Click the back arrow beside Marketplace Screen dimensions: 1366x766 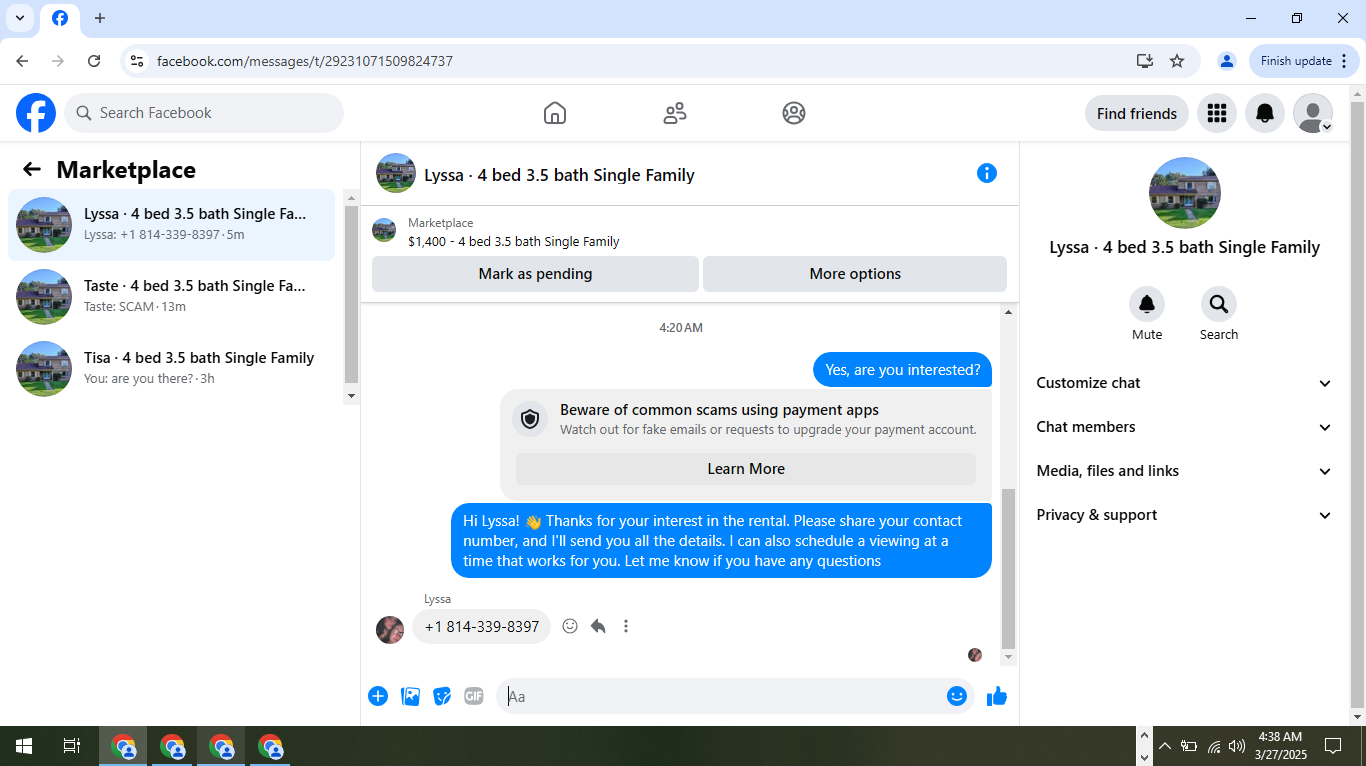click(x=32, y=170)
